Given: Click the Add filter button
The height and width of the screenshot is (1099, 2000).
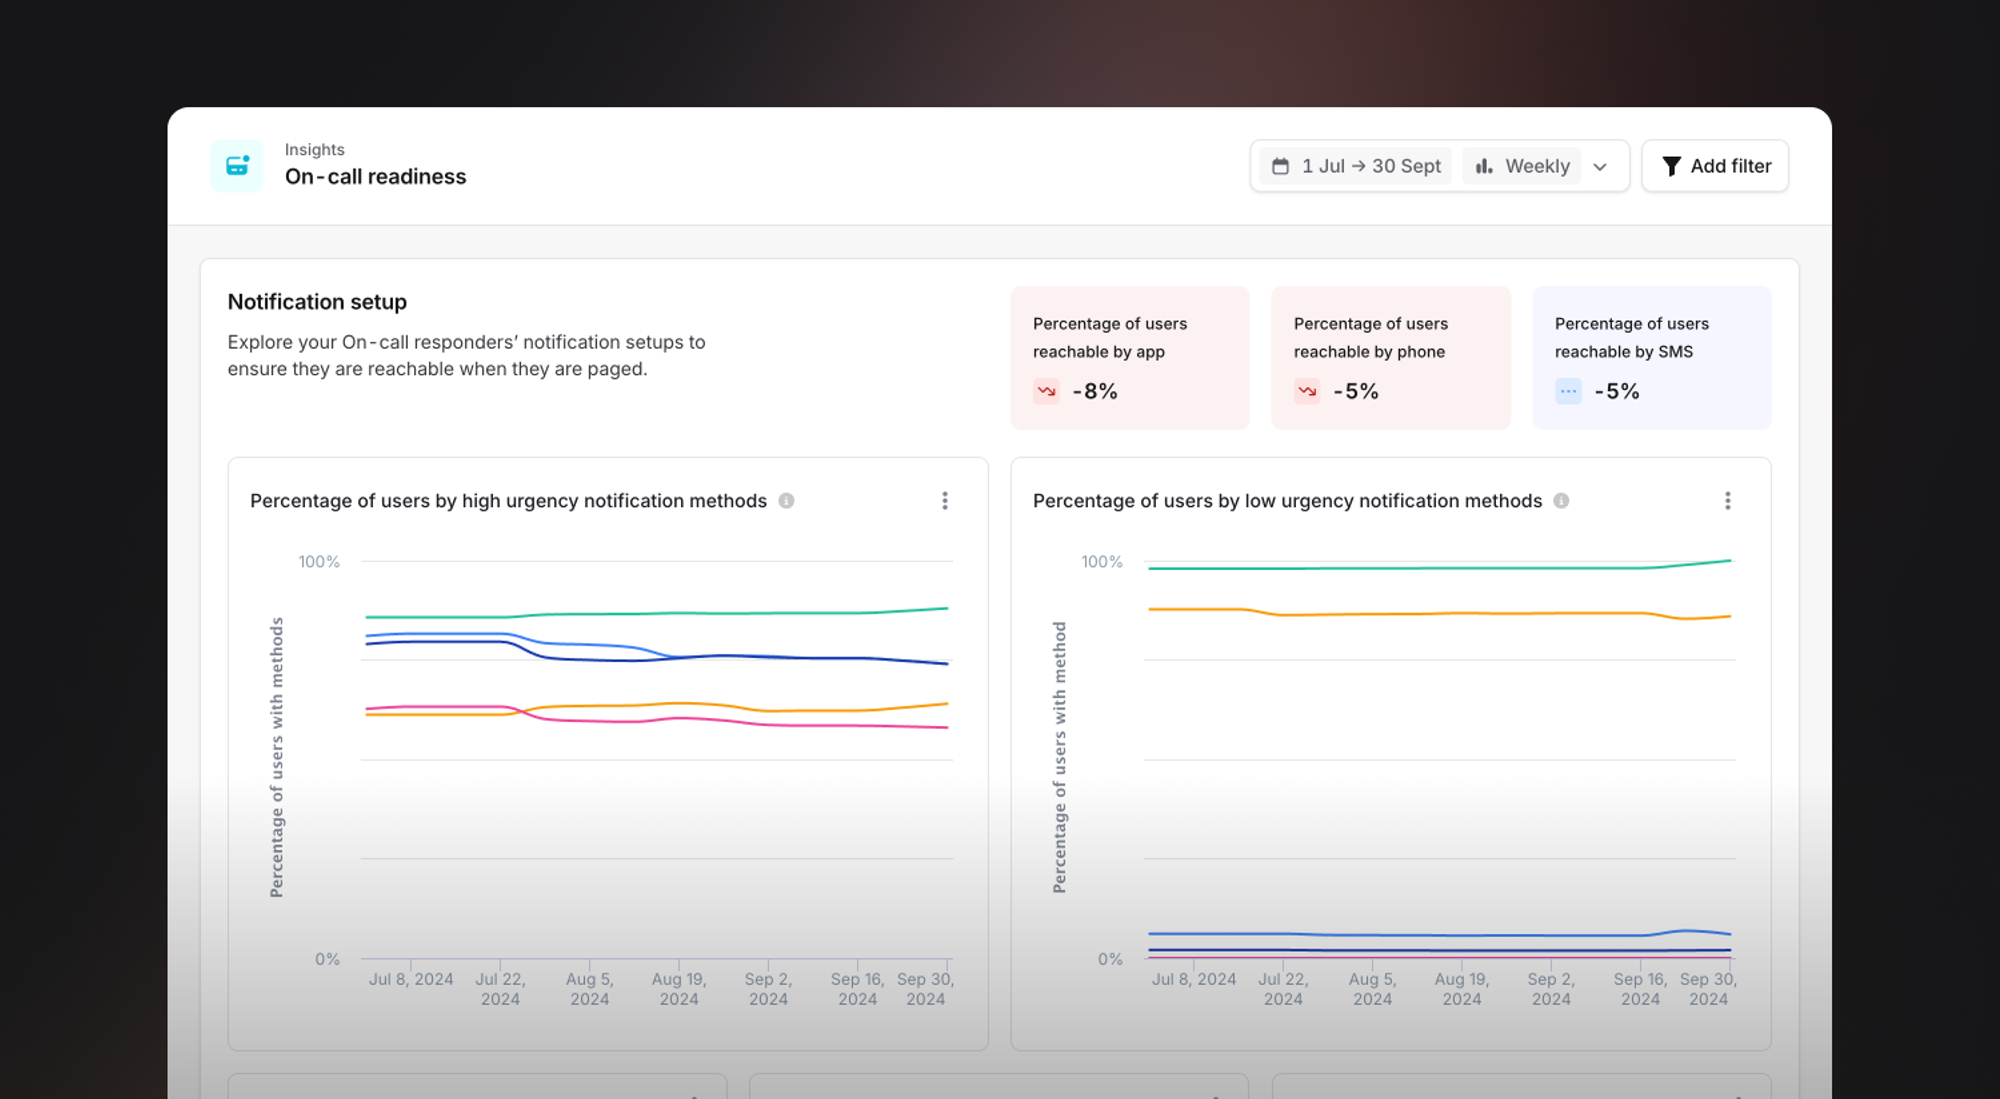Looking at the screenshot, I should pos(1715,166).
